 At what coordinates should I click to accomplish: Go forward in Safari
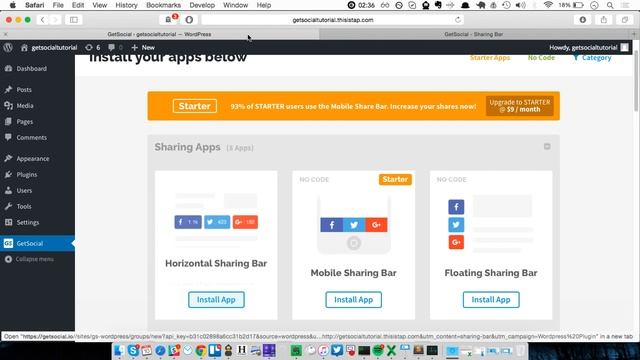55,20
